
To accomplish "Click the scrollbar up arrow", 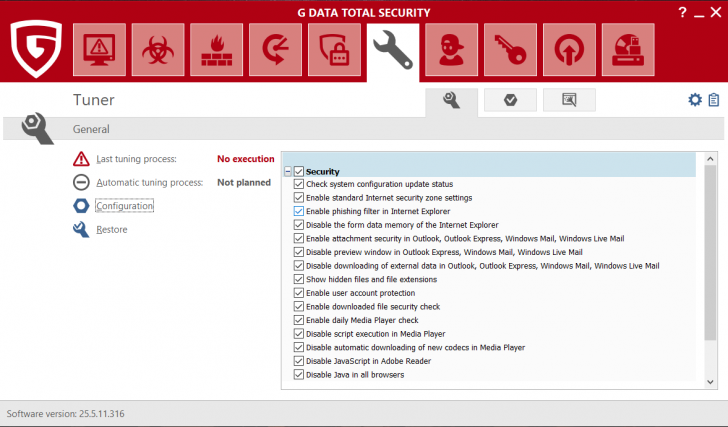I will [x=710, y=159].
